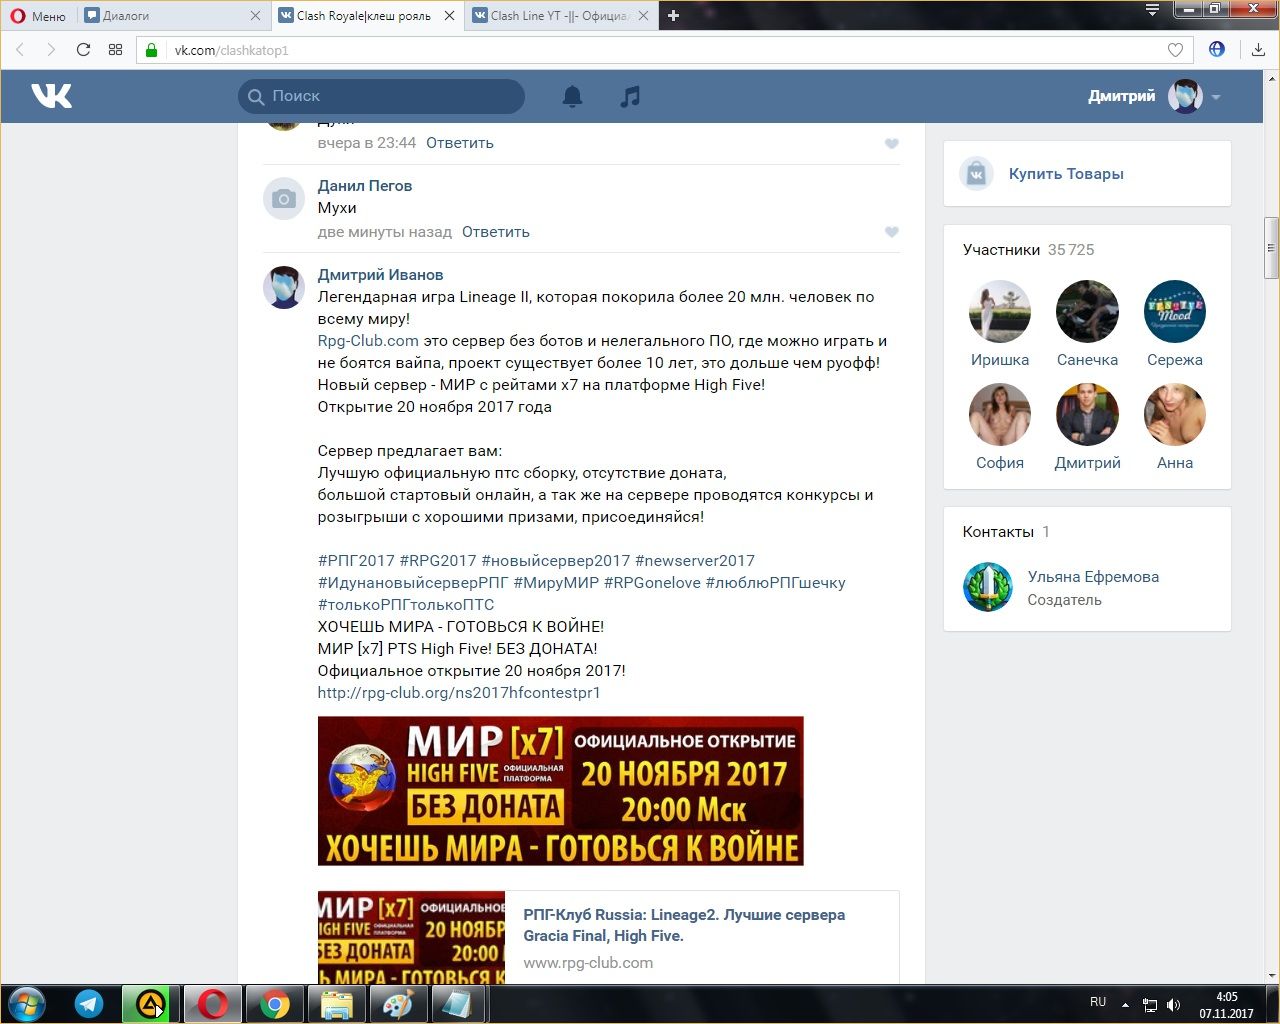1280x1024 pixels.
Task: Reply to Данил Пегов's Мухи comment
Action: [x=496, y=232]
